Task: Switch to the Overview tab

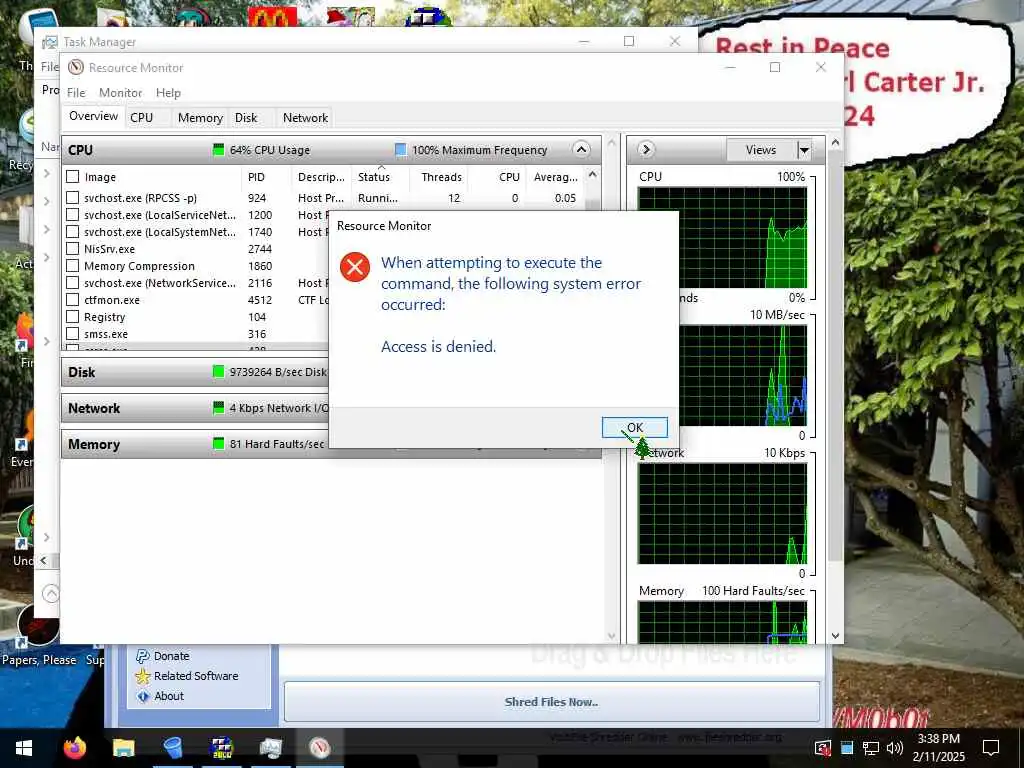Action: click(93, 116)
